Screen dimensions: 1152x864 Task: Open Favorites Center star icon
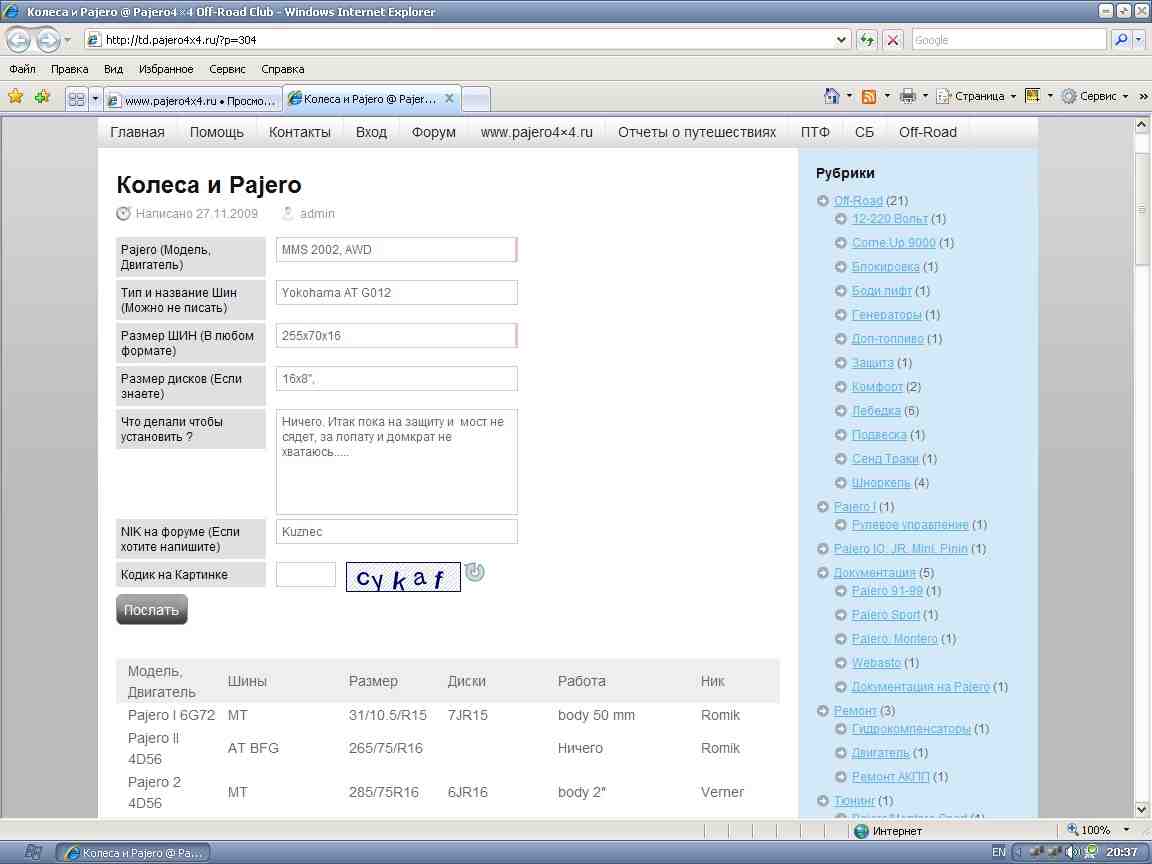pos(15,97)
